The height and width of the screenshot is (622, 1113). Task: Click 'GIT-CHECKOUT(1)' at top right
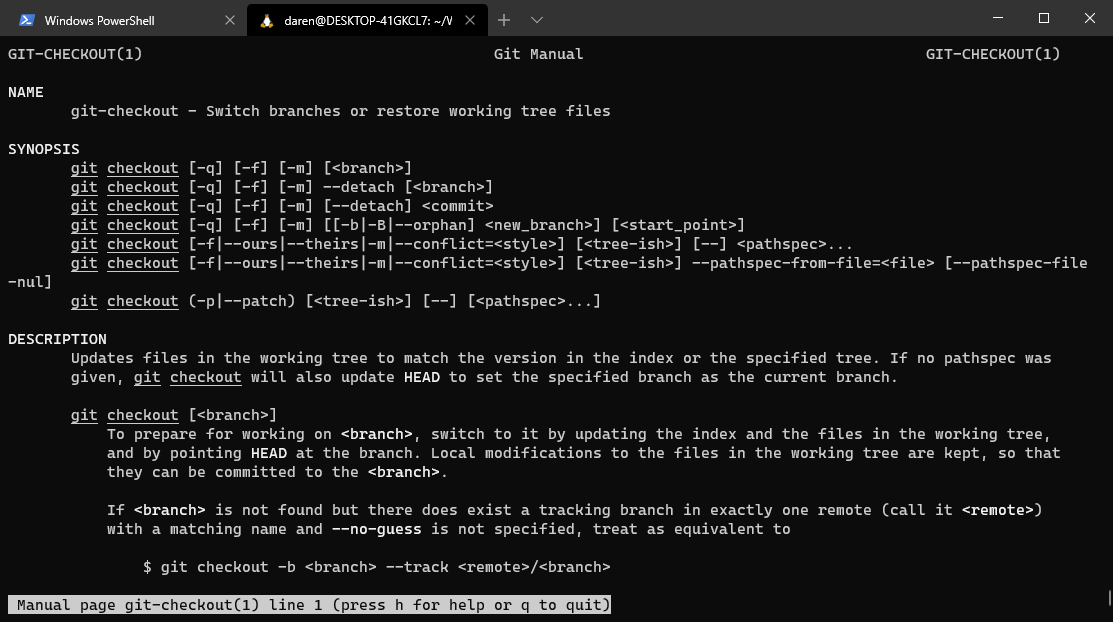(x=993, y=54)
